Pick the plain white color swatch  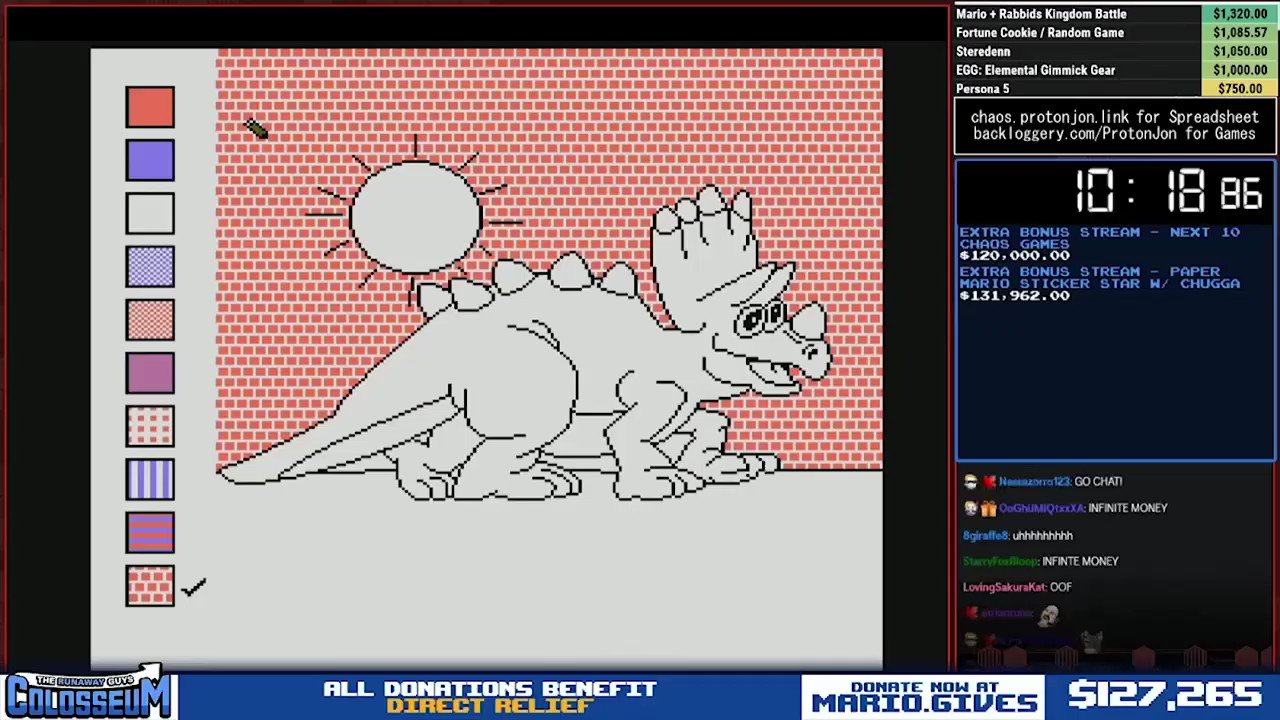pos(150,213)
